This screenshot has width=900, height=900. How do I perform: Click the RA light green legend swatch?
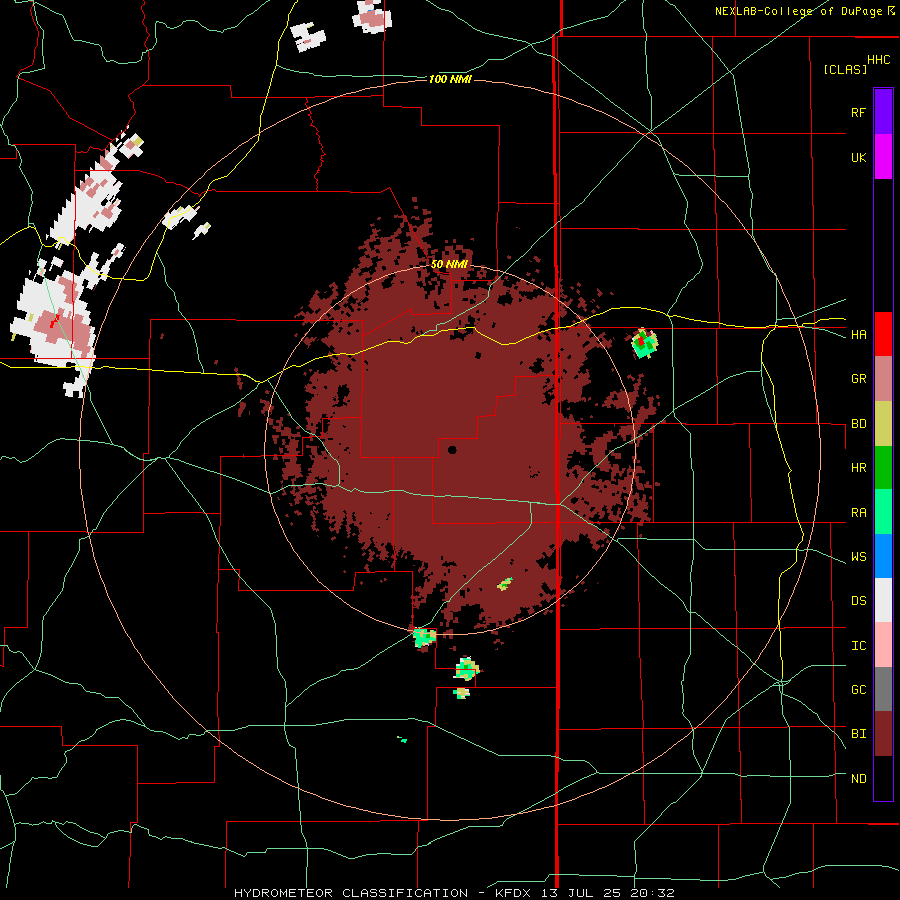coord(883,512)
